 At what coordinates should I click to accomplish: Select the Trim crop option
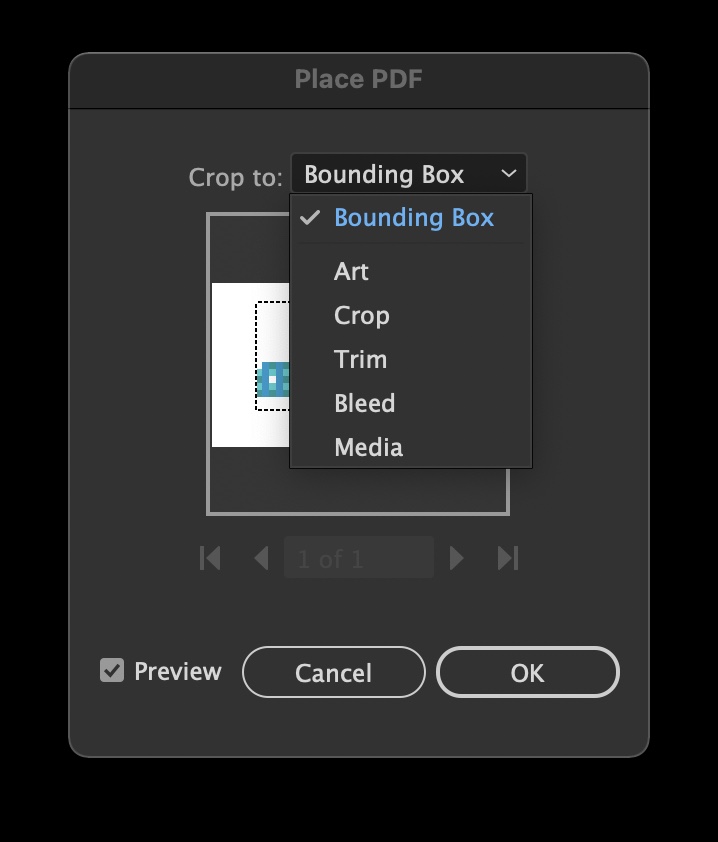click(360, 359)
